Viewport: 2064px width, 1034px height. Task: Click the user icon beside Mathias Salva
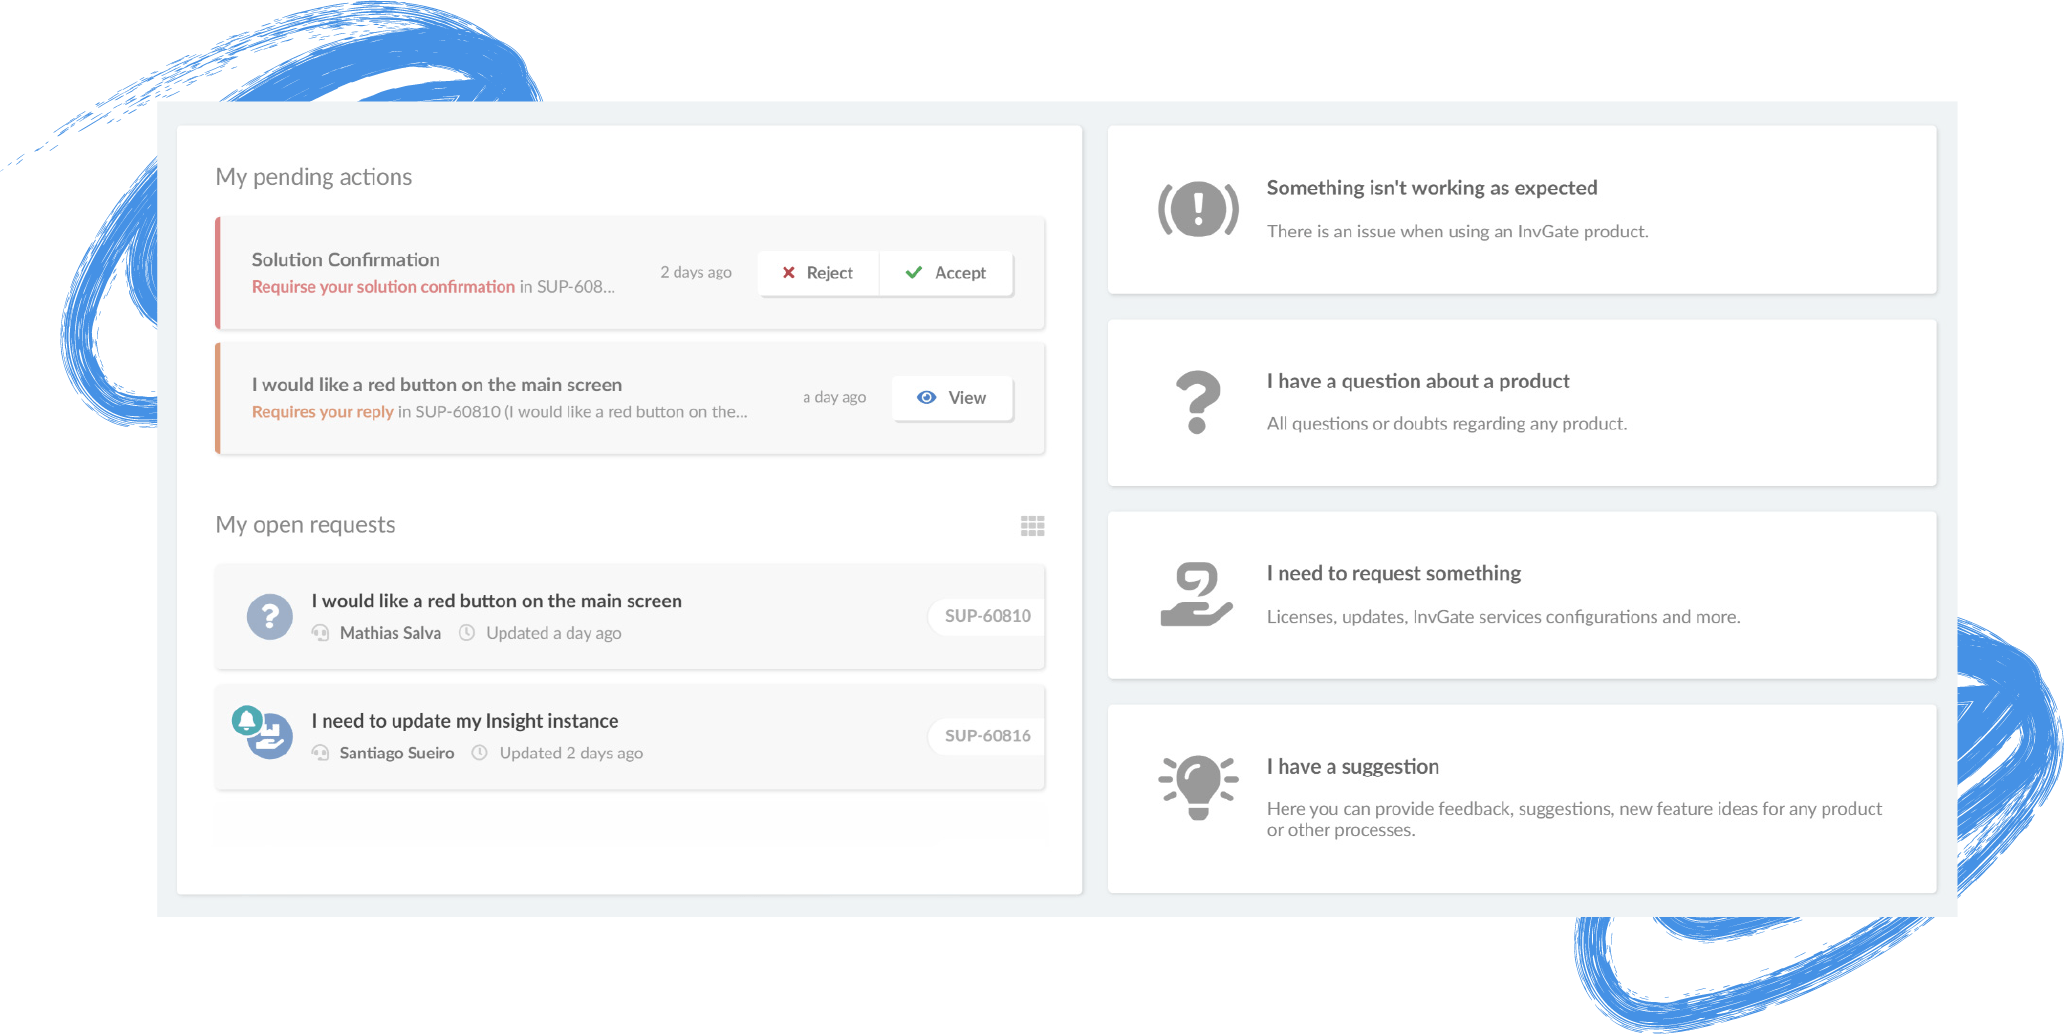[321, 632]
